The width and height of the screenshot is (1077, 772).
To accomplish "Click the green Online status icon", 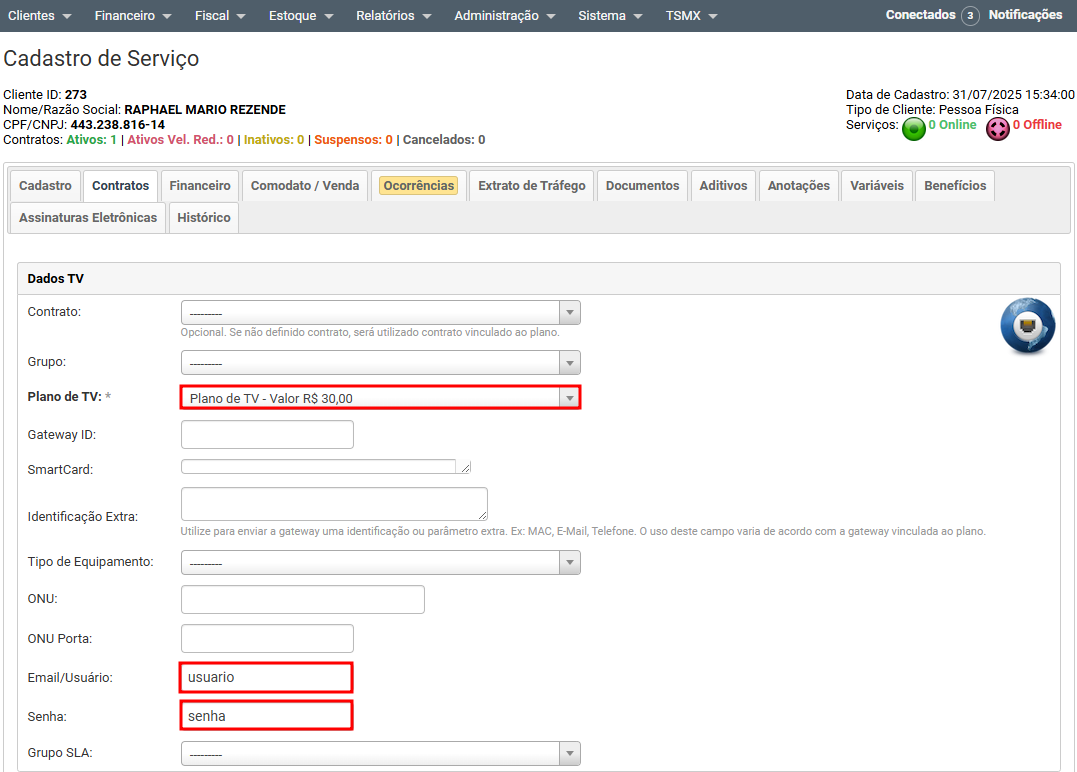I will point(913,129).
